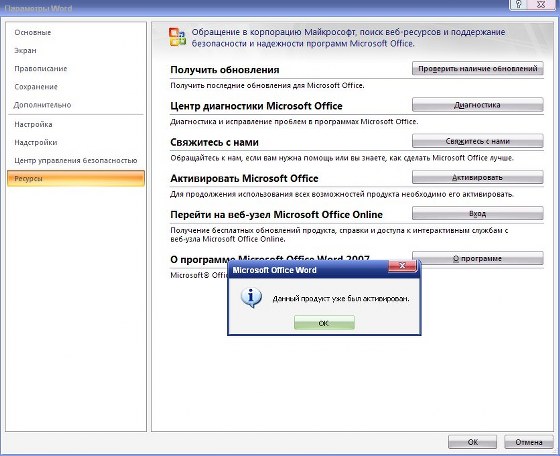
Task: Switch to Дополнительно settings
Action: click(x=42, y=105)
